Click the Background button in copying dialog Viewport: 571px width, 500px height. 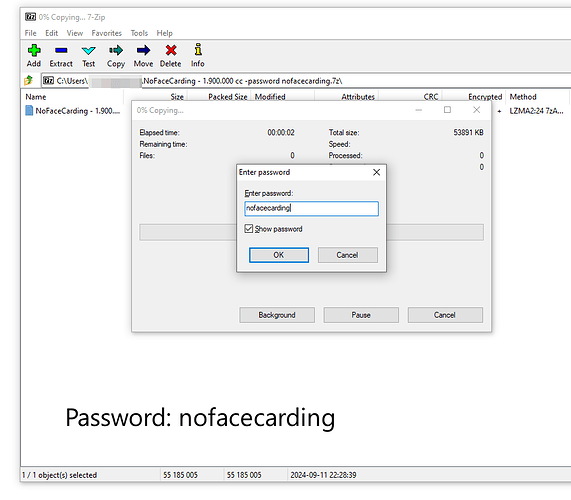(277, 315)
